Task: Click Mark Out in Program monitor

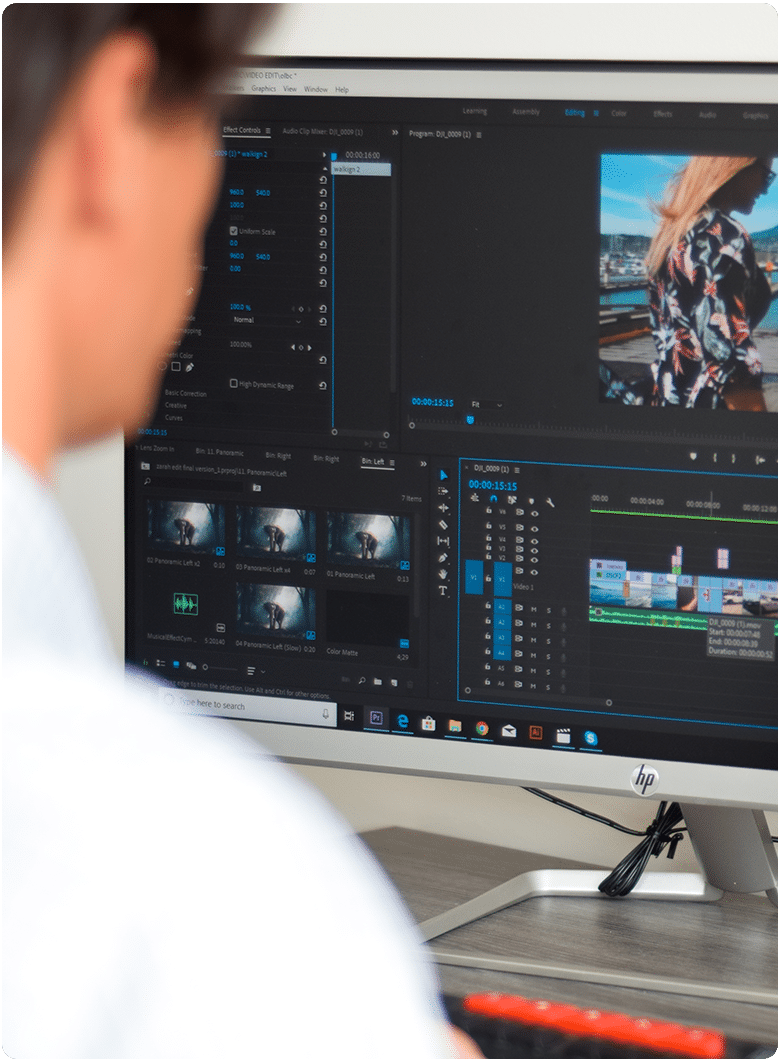Action: (733, 459)
